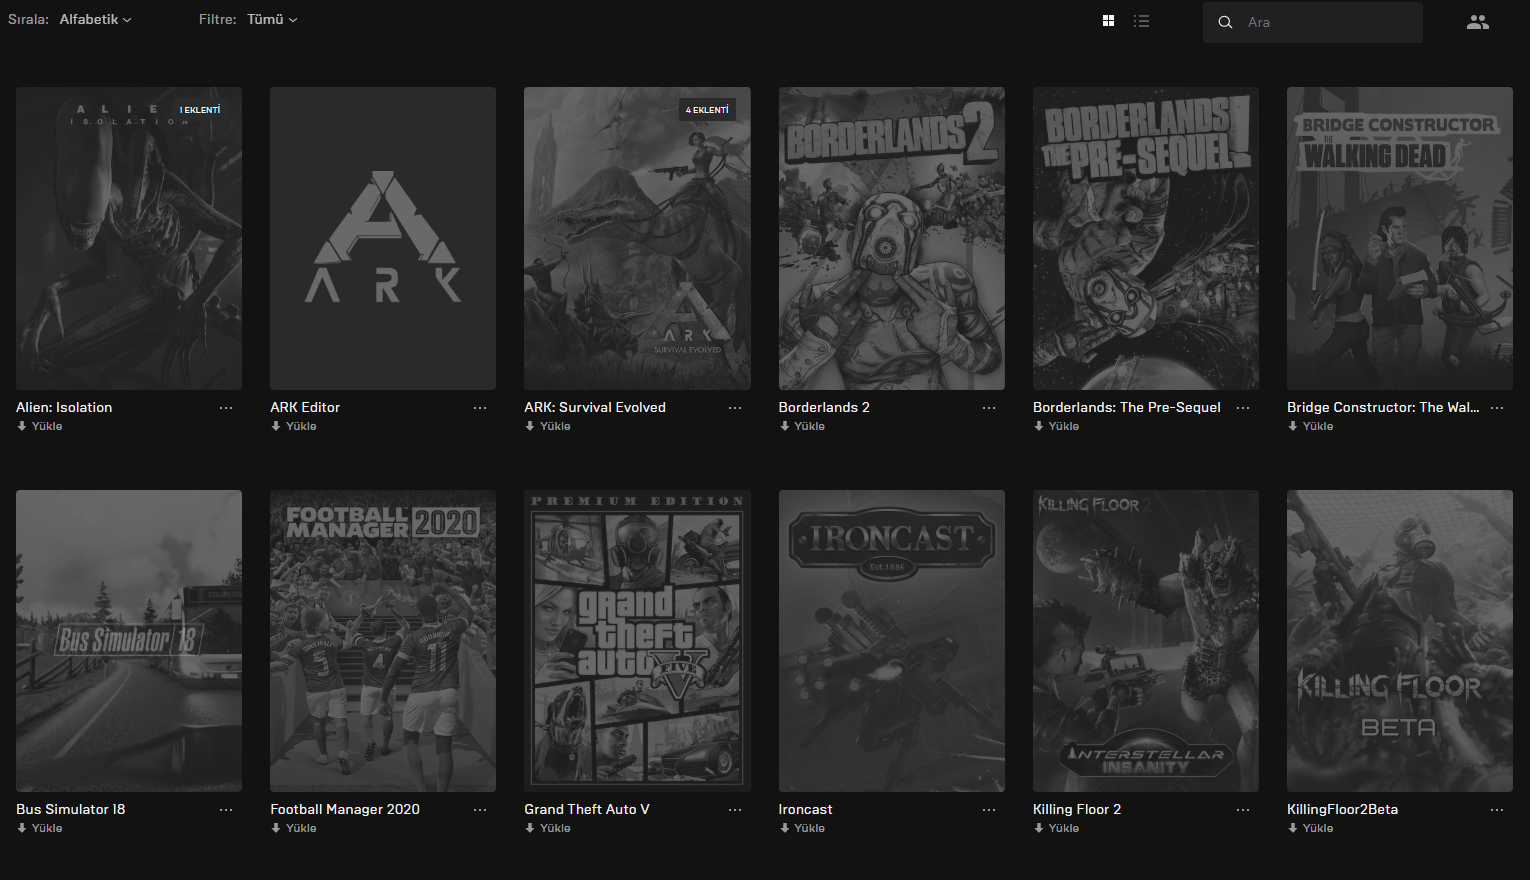Click Yükle under Alien: Isolation
The width and height of the screenshot is (1530, 880).
click(40, 426)
